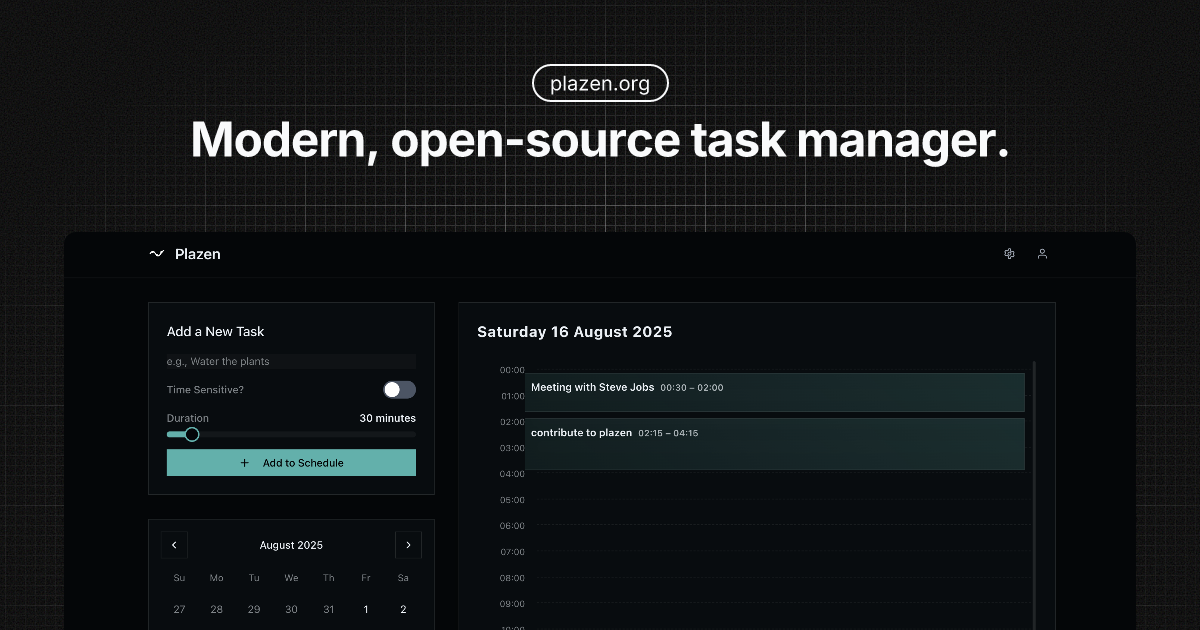Select day 28 in calendar
Screen dimensions: 1200x630
click(x=216, y=609)
